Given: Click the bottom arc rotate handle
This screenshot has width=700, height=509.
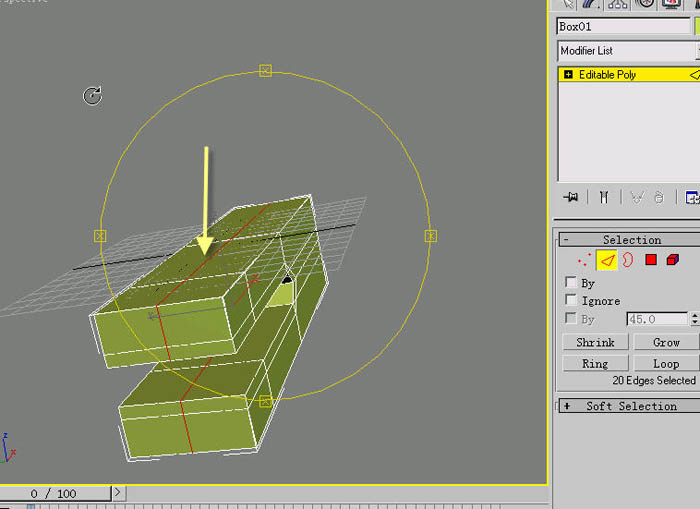Looking at the screenshot, I should 265,401.
